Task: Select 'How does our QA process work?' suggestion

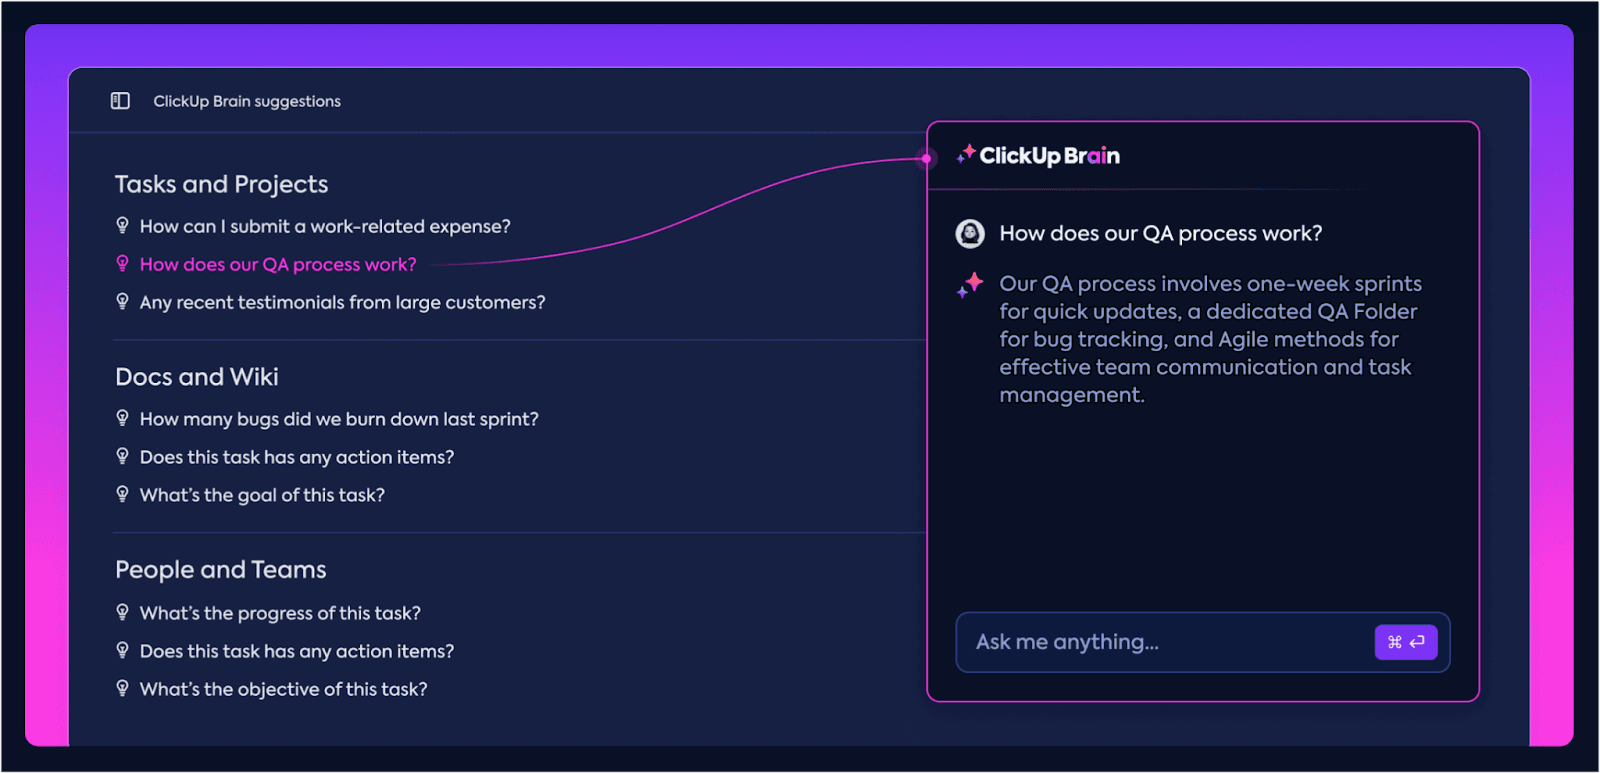Action: [x=278, y=264]
